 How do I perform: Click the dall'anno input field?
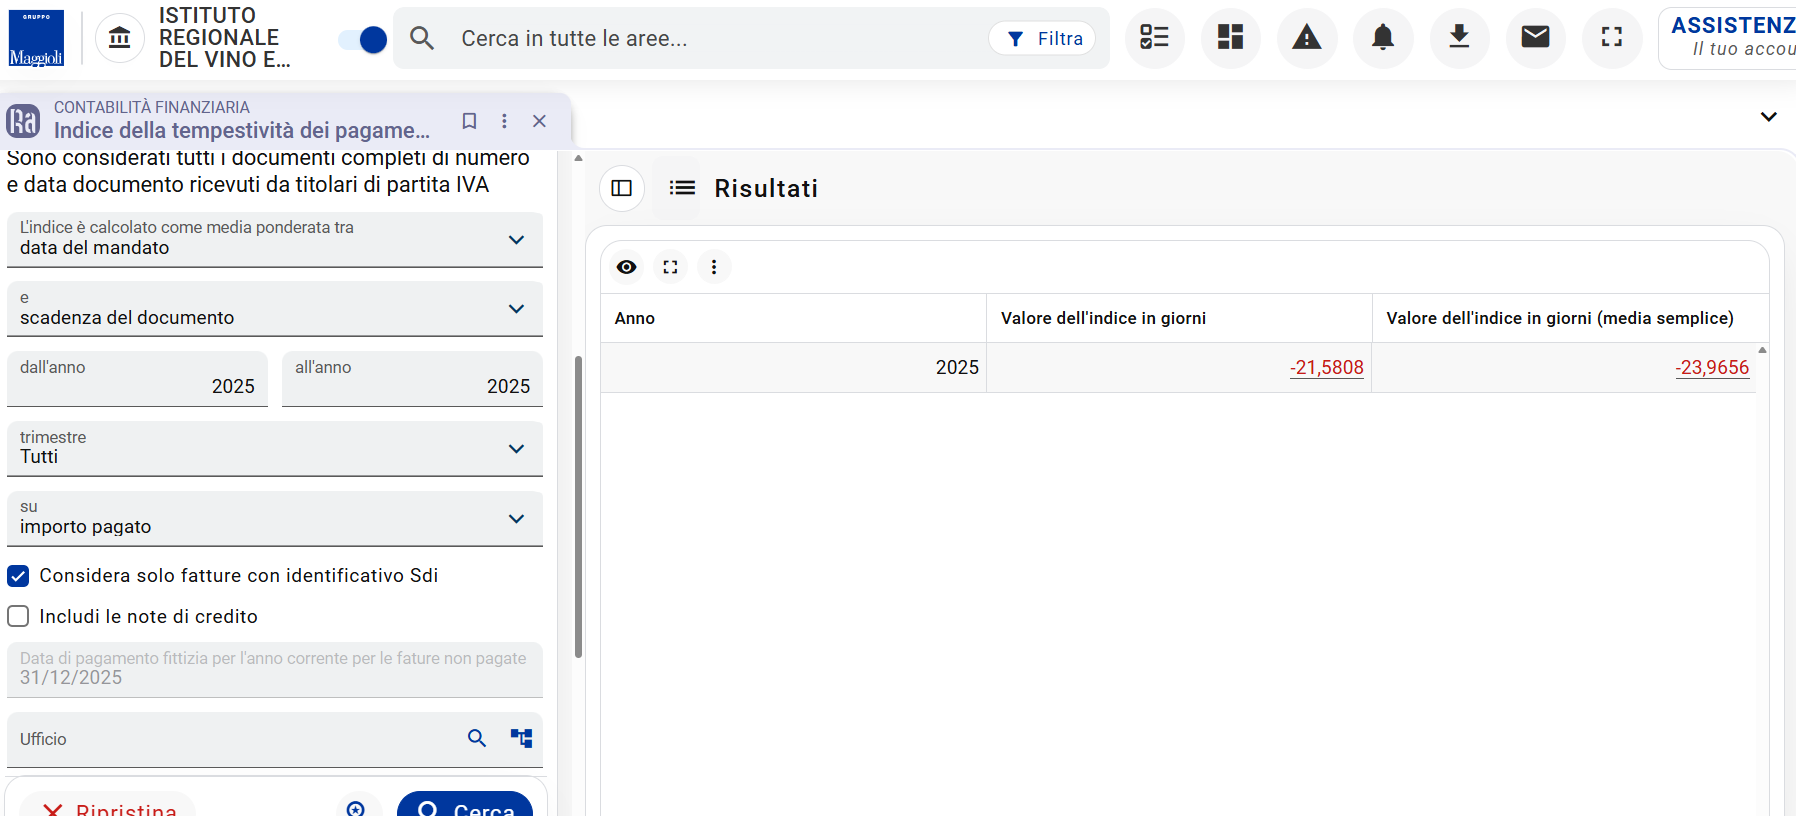click(x=137, y=379)
